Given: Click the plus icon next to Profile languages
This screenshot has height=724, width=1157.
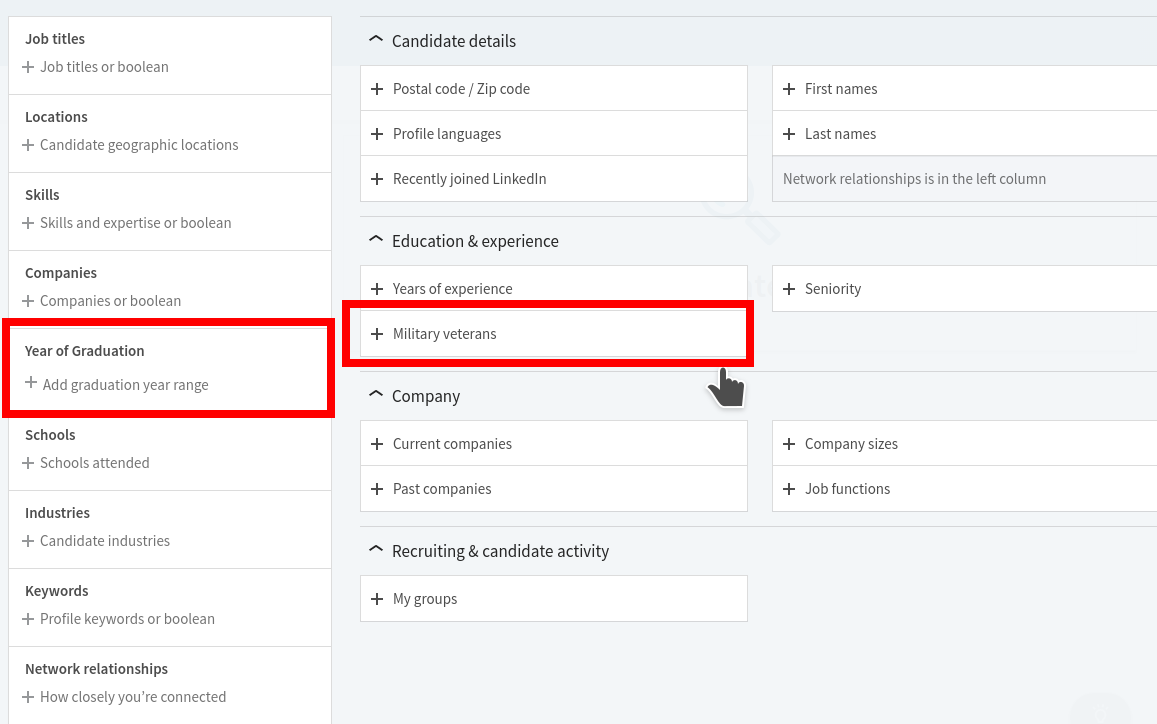Looking at the screenshot, I should 377,134.
